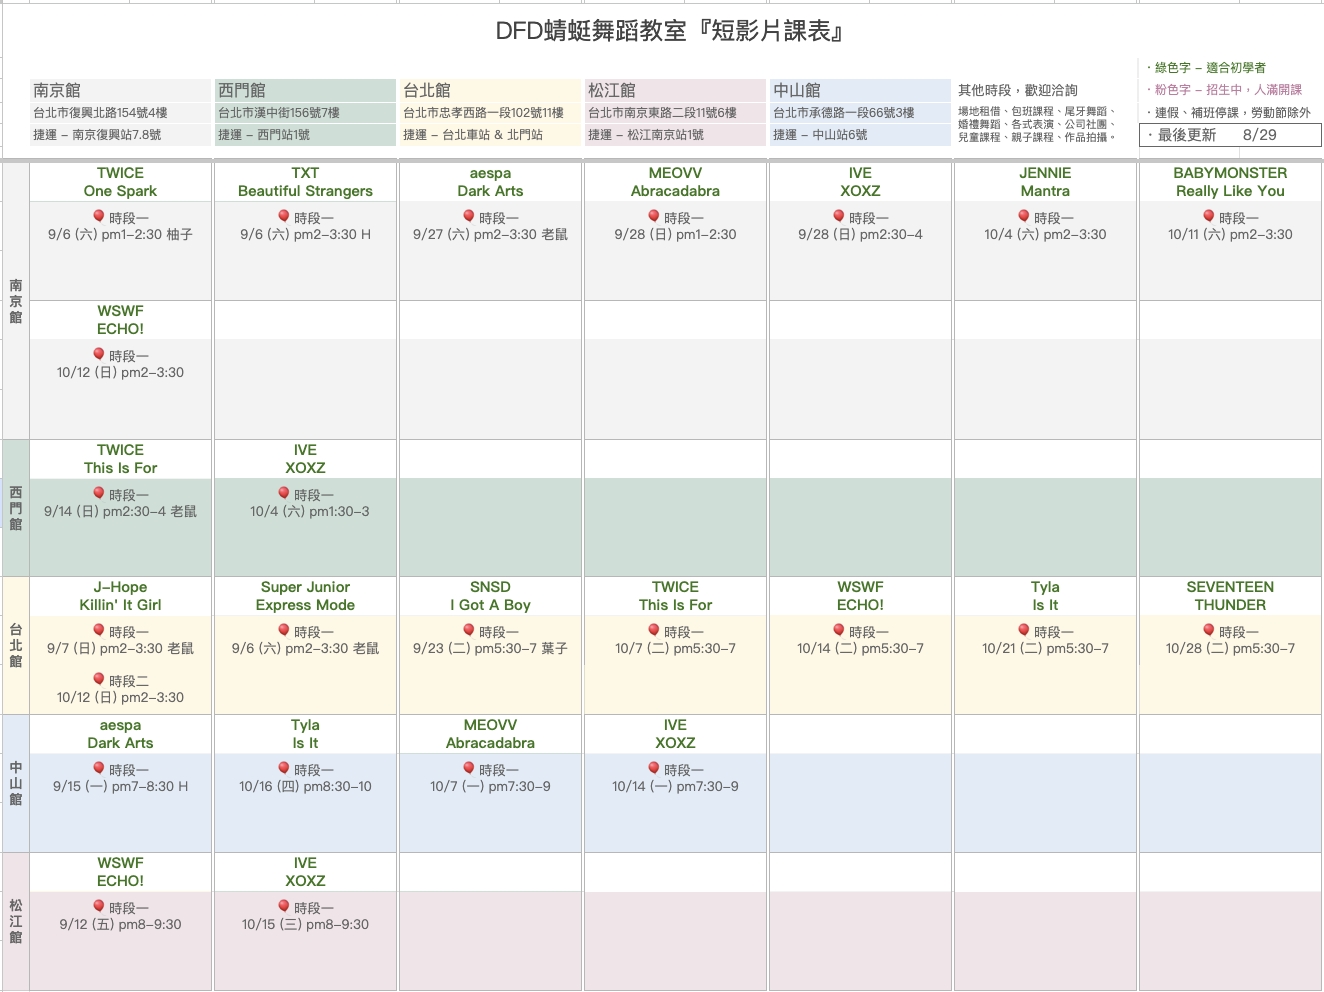This screenshot has width=1324, height=992.
Task: Click the 南京館 row label on left side
Action: (x=15, y=301)
